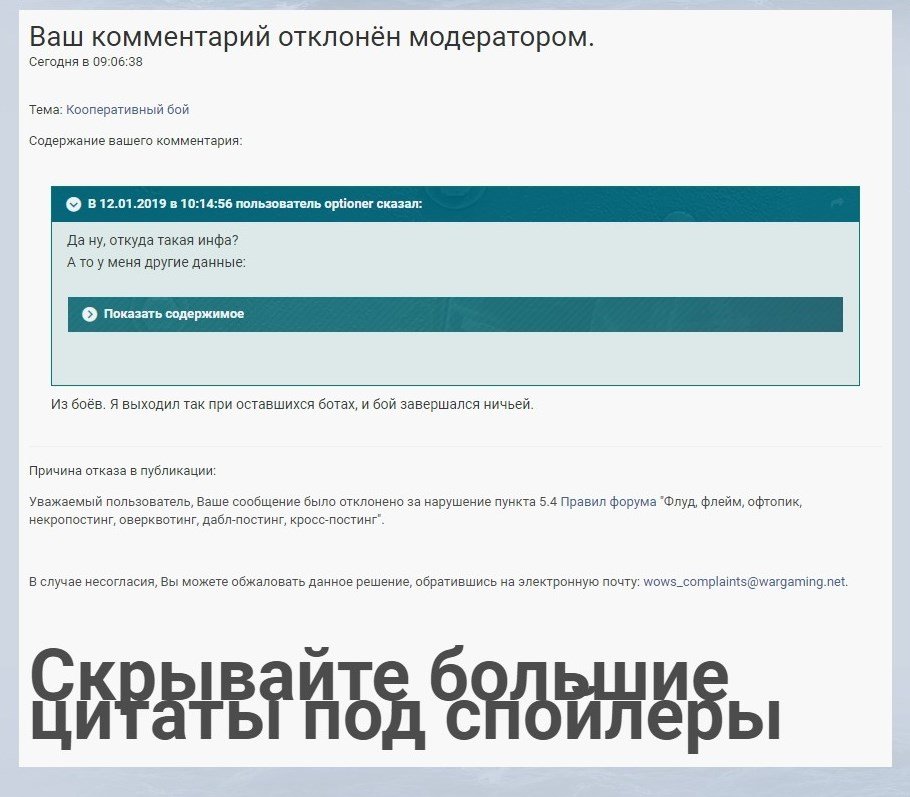Open the Правил форума link
Screen dimensions: 910x797
pyautogui.click(x=608, y=502)
